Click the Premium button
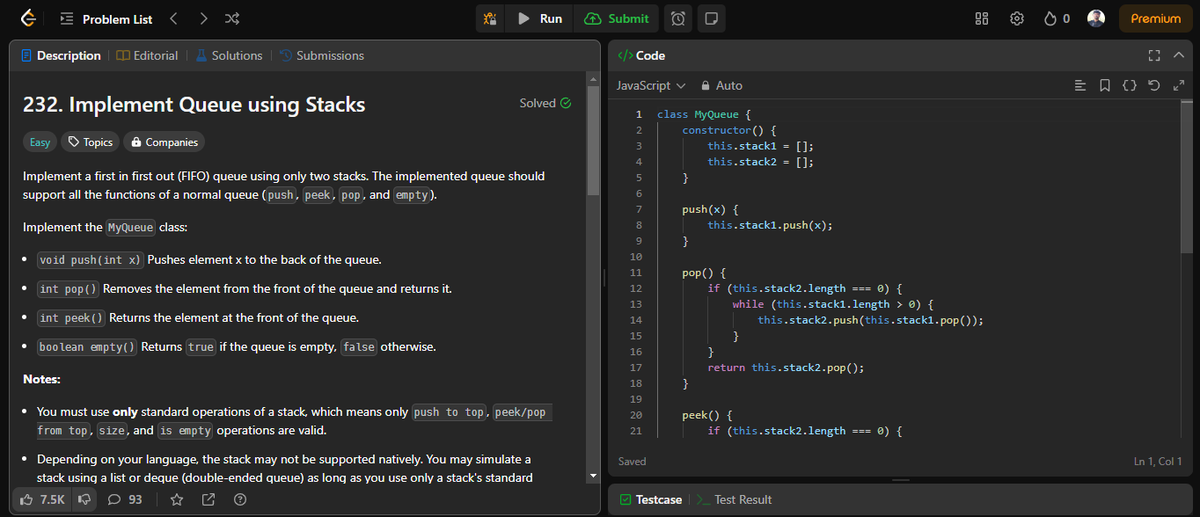The height and width of the screenshot is (517, 1200). [x=1155, y=19]
